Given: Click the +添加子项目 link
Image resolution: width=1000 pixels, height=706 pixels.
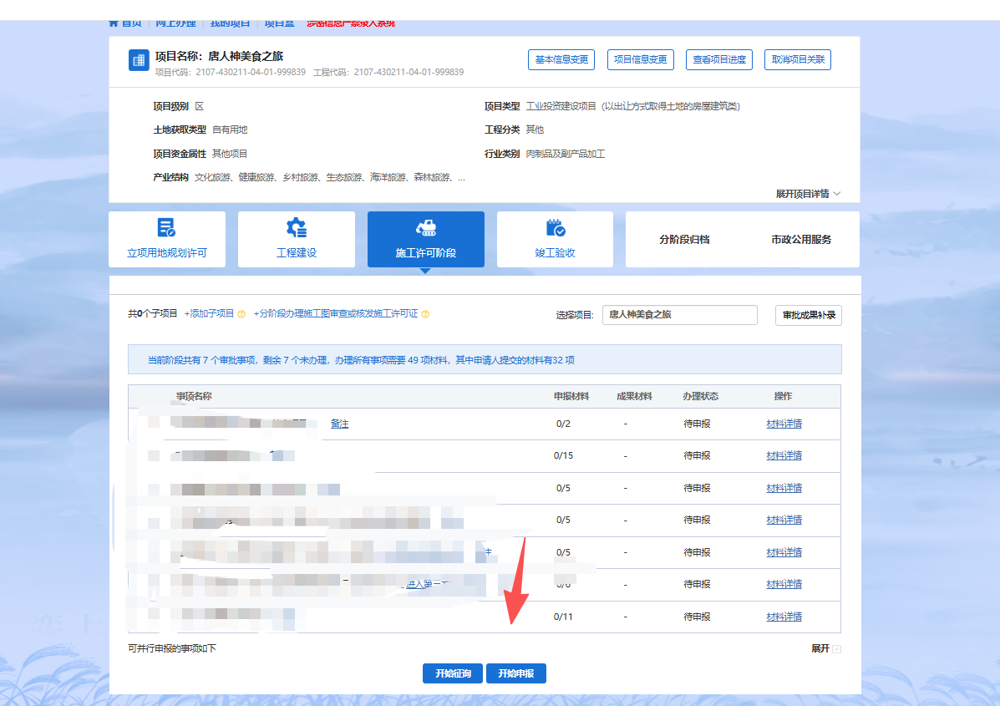Looking at the screenshot, I should (209, 314).
